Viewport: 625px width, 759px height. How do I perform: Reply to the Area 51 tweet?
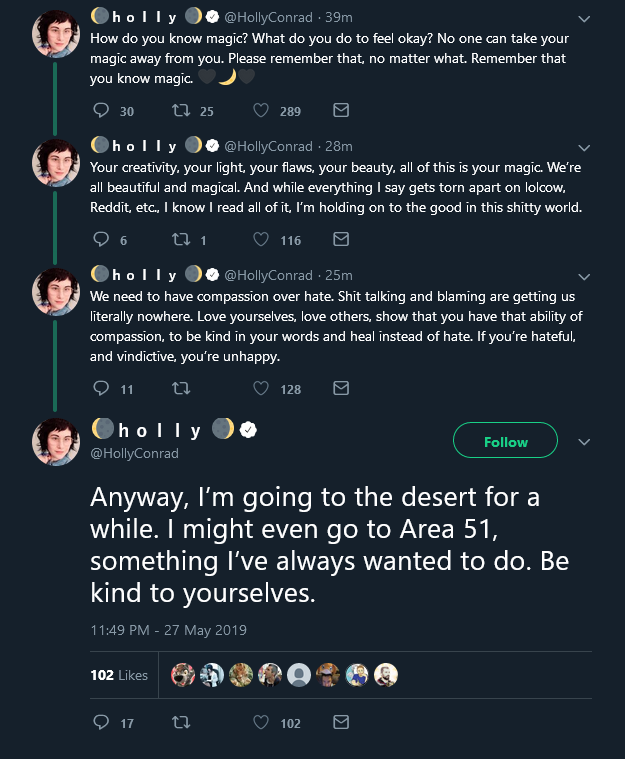101,722
